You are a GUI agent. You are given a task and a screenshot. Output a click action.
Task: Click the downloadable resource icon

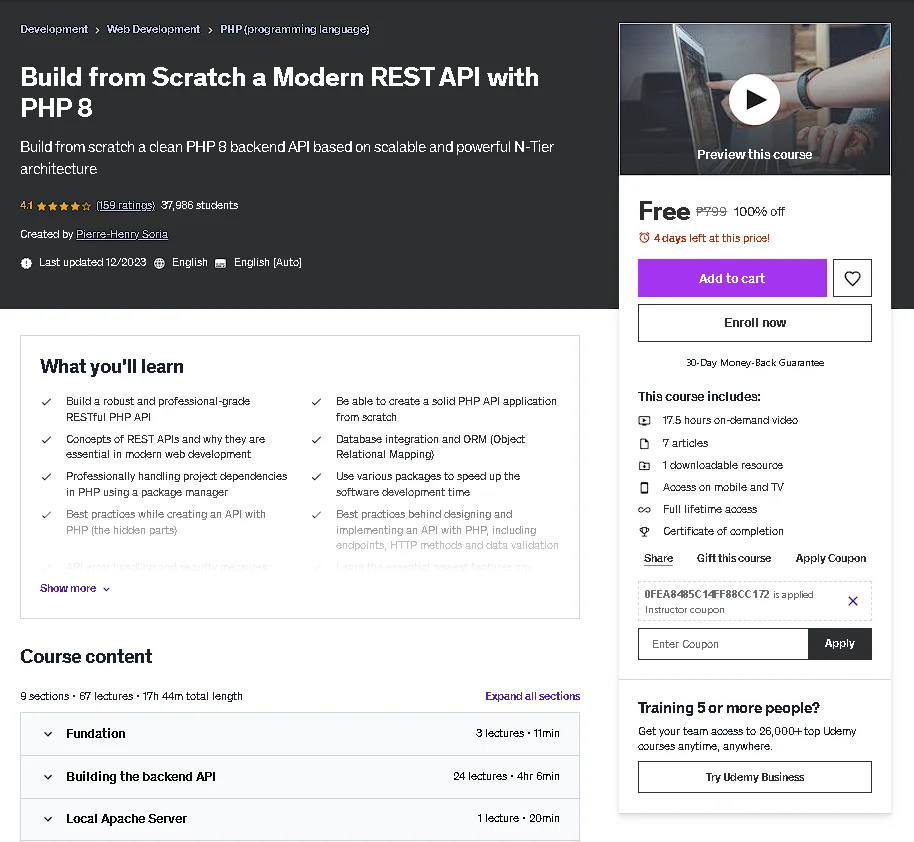[644, 465]
